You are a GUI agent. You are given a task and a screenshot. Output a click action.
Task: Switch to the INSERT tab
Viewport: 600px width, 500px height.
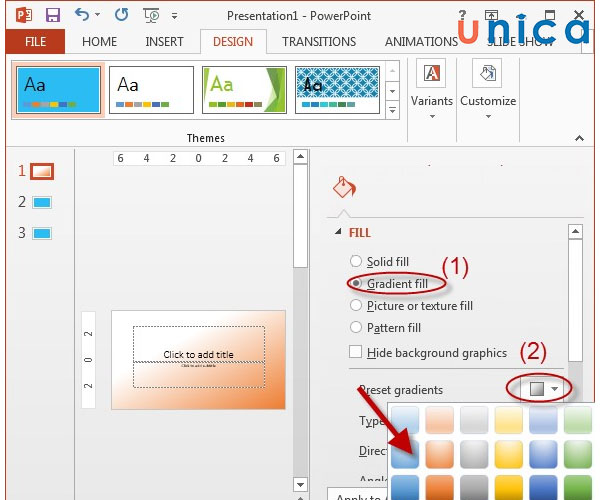coord(164,41)
